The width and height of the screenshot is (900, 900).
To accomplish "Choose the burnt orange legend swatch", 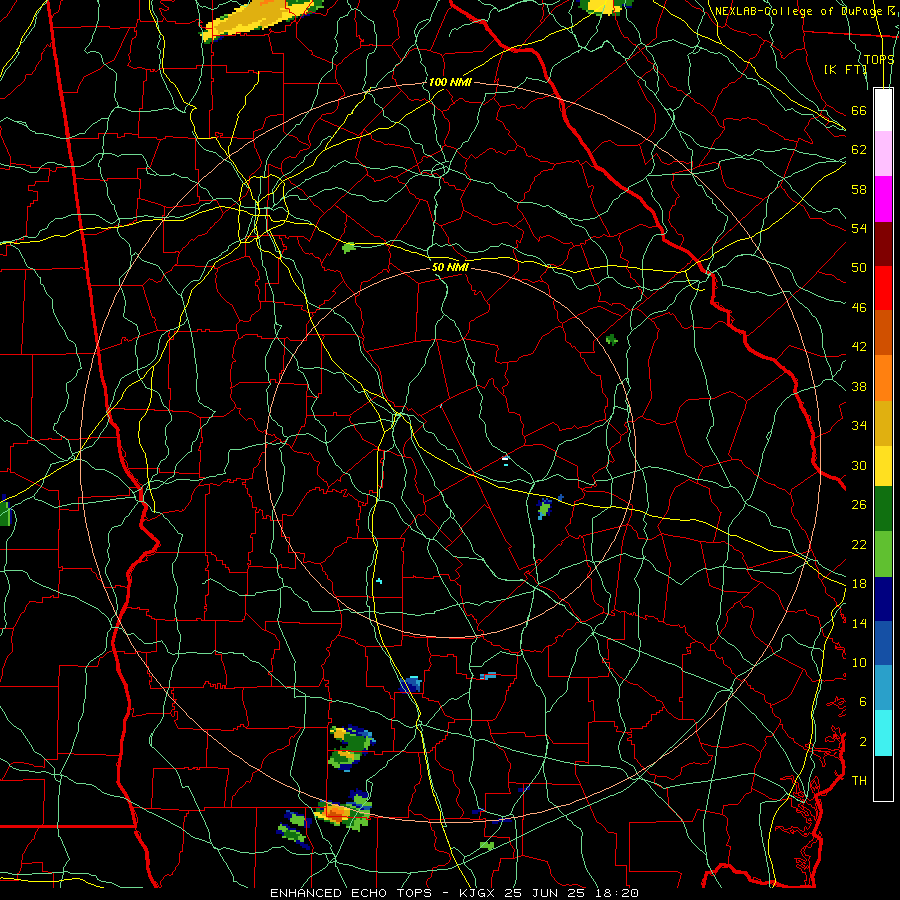I will 883,332.
